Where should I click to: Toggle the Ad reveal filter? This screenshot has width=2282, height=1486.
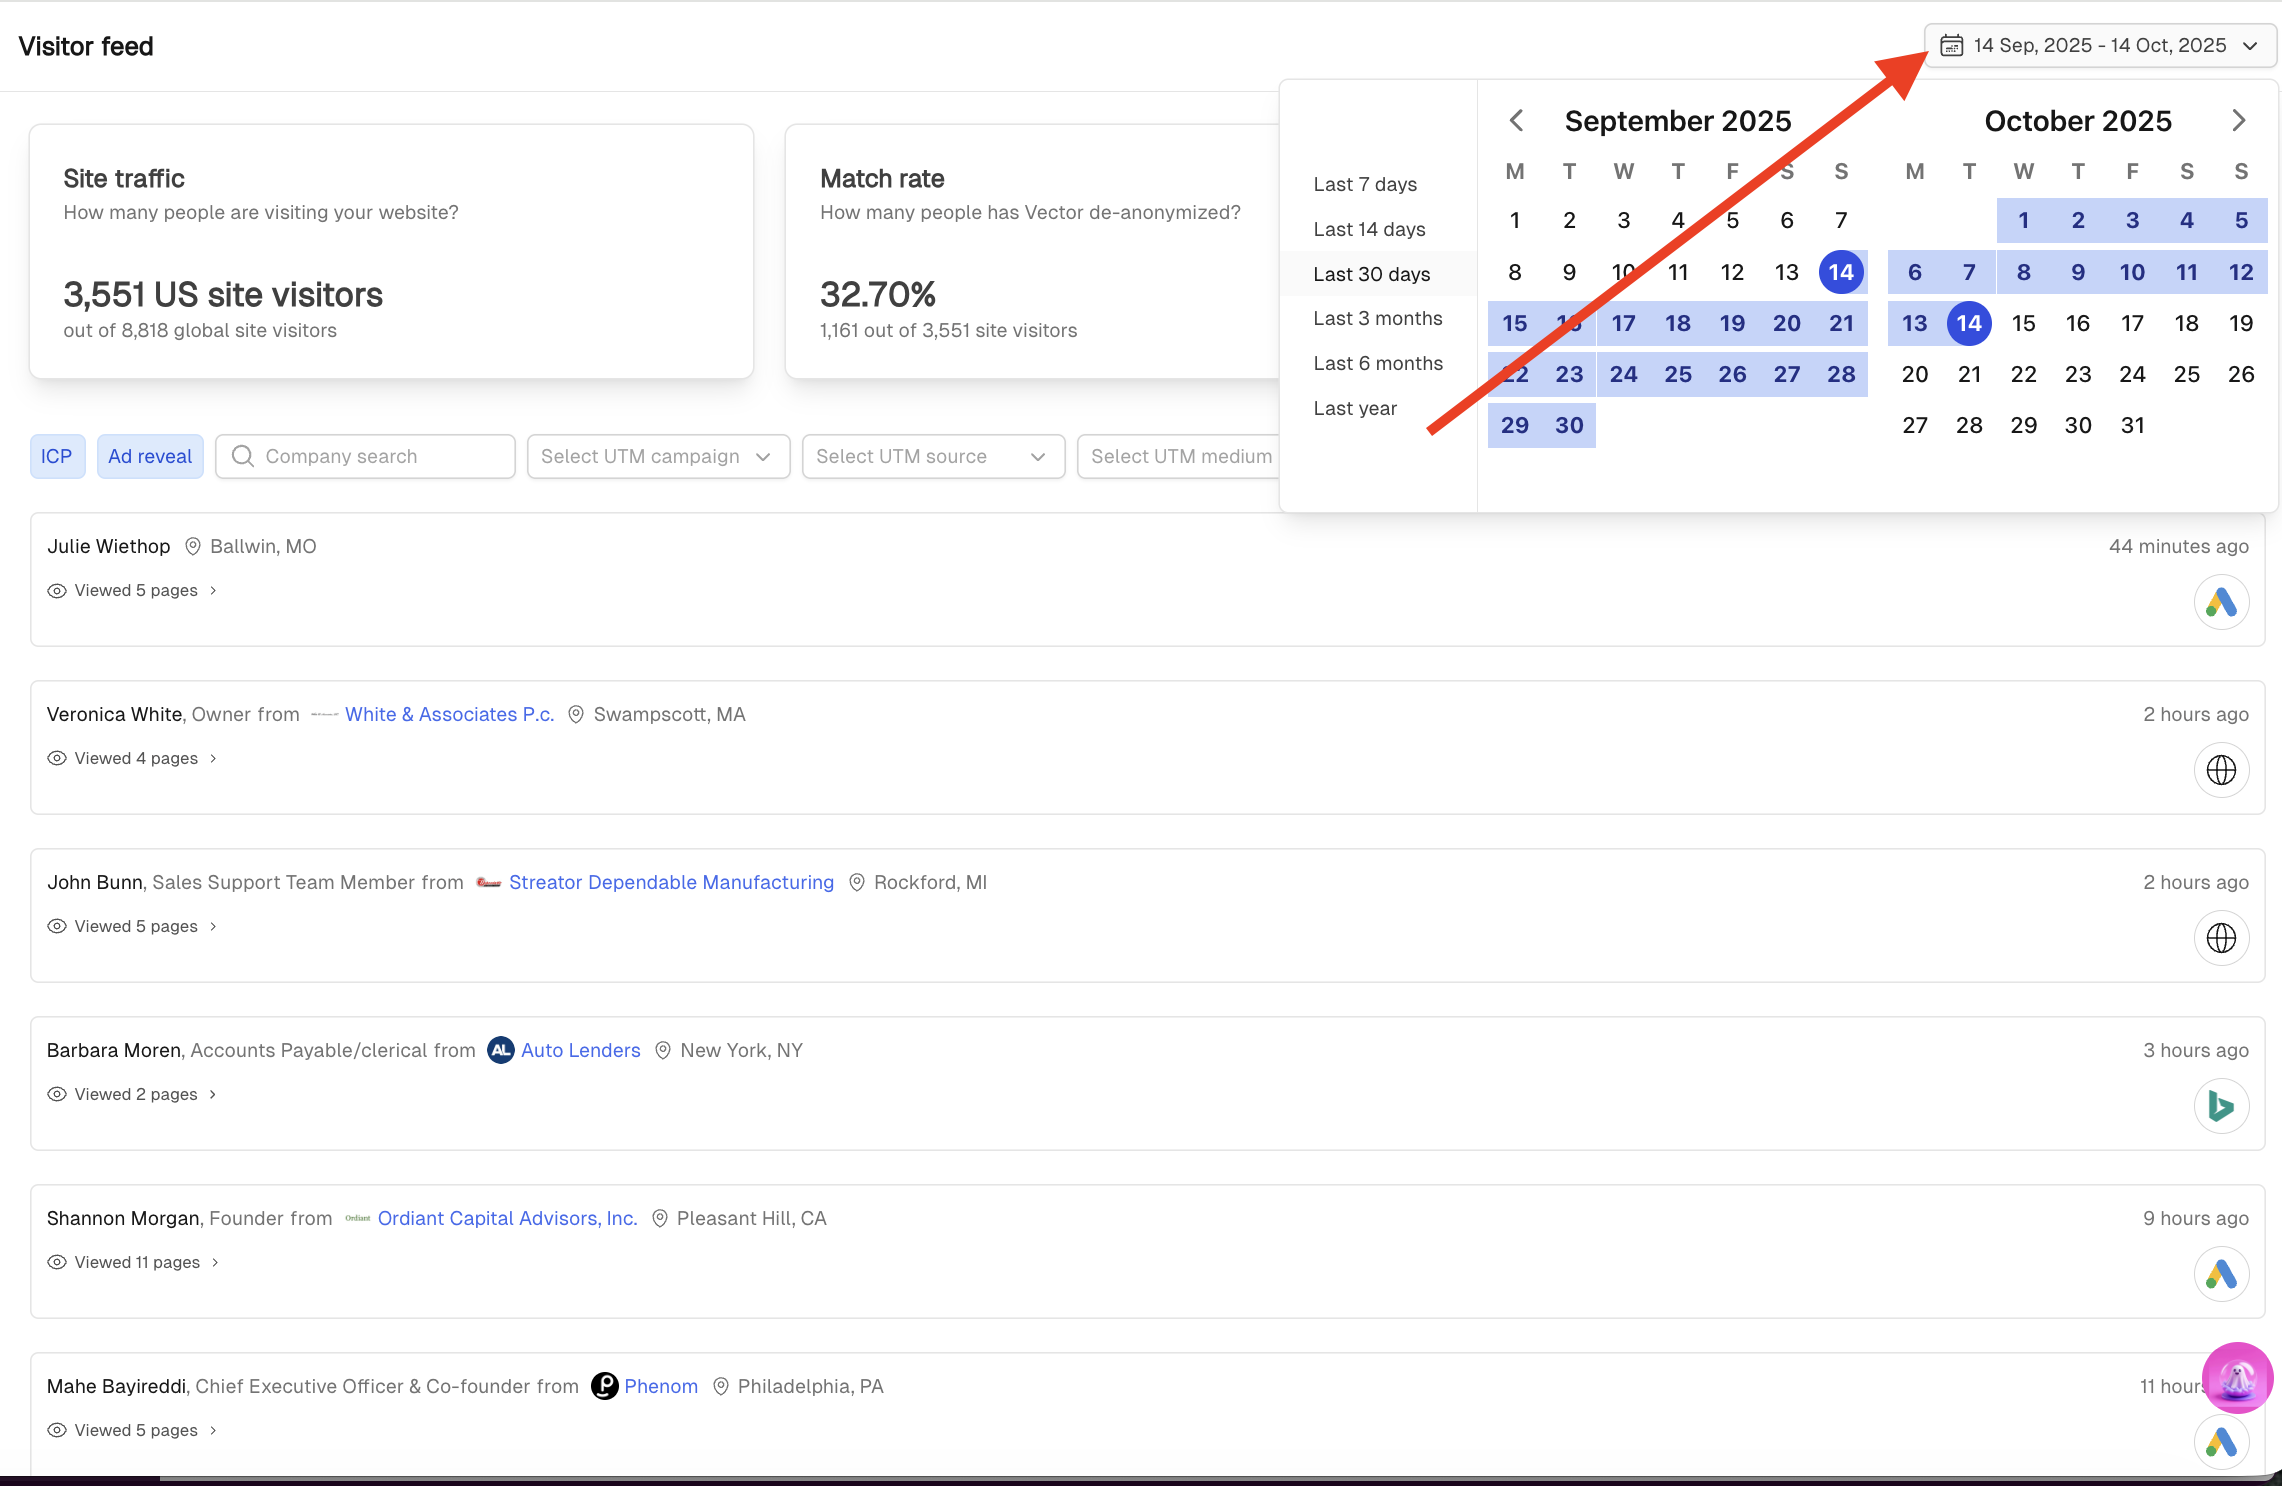150,456
